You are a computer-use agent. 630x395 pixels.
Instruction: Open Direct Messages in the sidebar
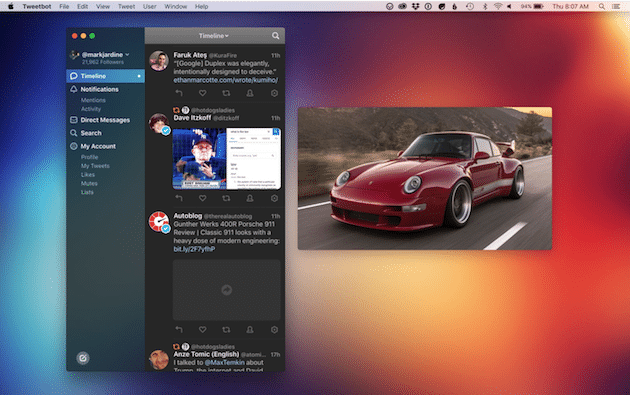click(x=105, y=120)
